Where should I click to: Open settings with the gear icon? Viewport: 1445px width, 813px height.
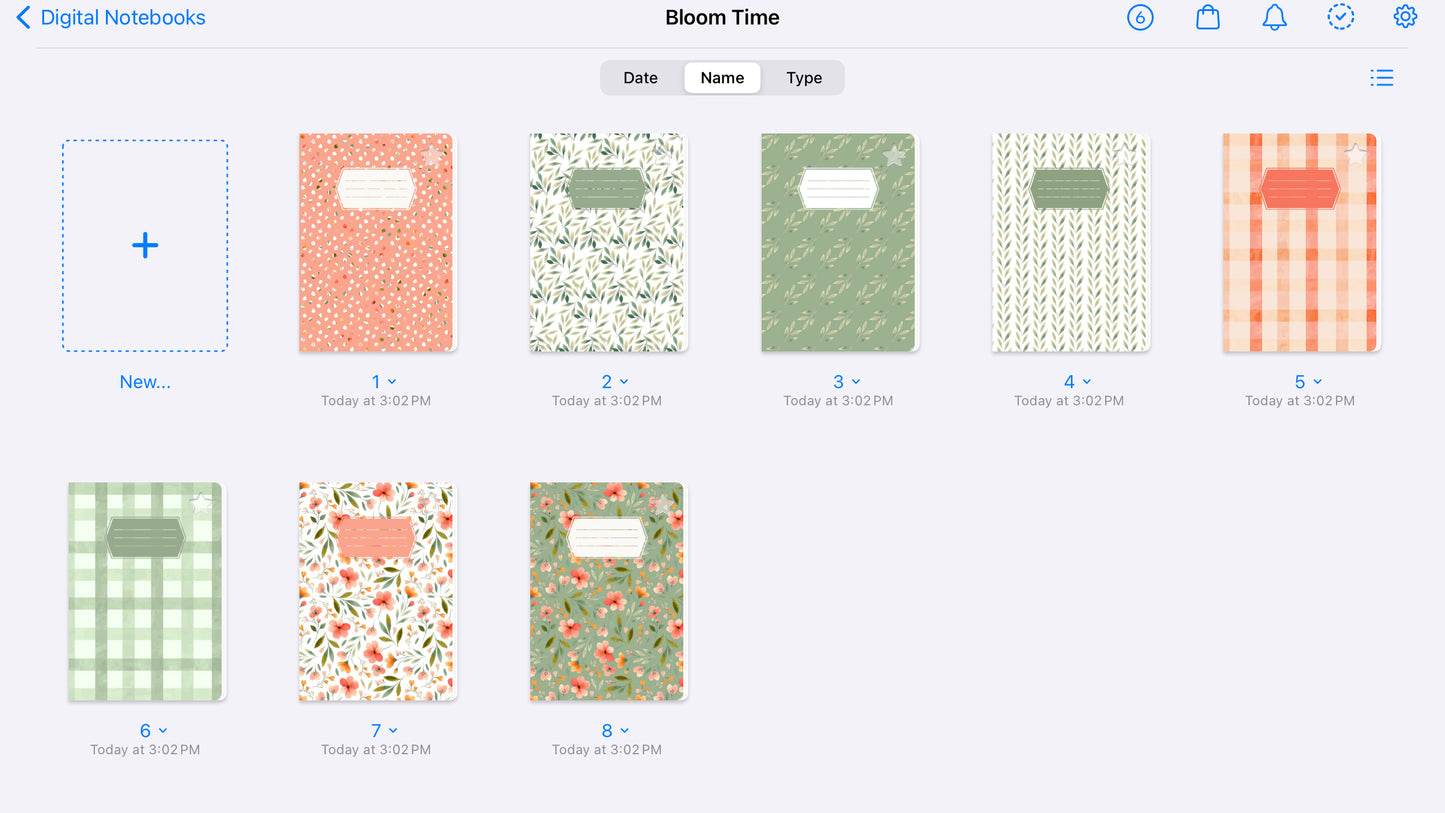click(x=1405, y=17)
